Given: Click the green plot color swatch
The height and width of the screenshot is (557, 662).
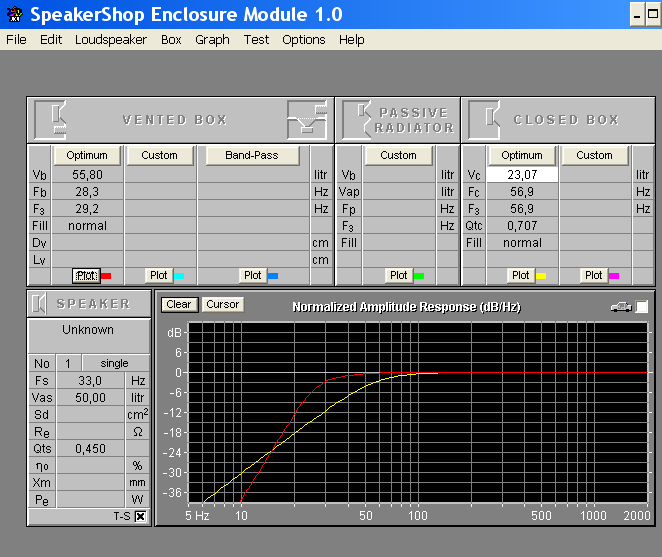Looking at the screenshot, I should click(419, 276).
